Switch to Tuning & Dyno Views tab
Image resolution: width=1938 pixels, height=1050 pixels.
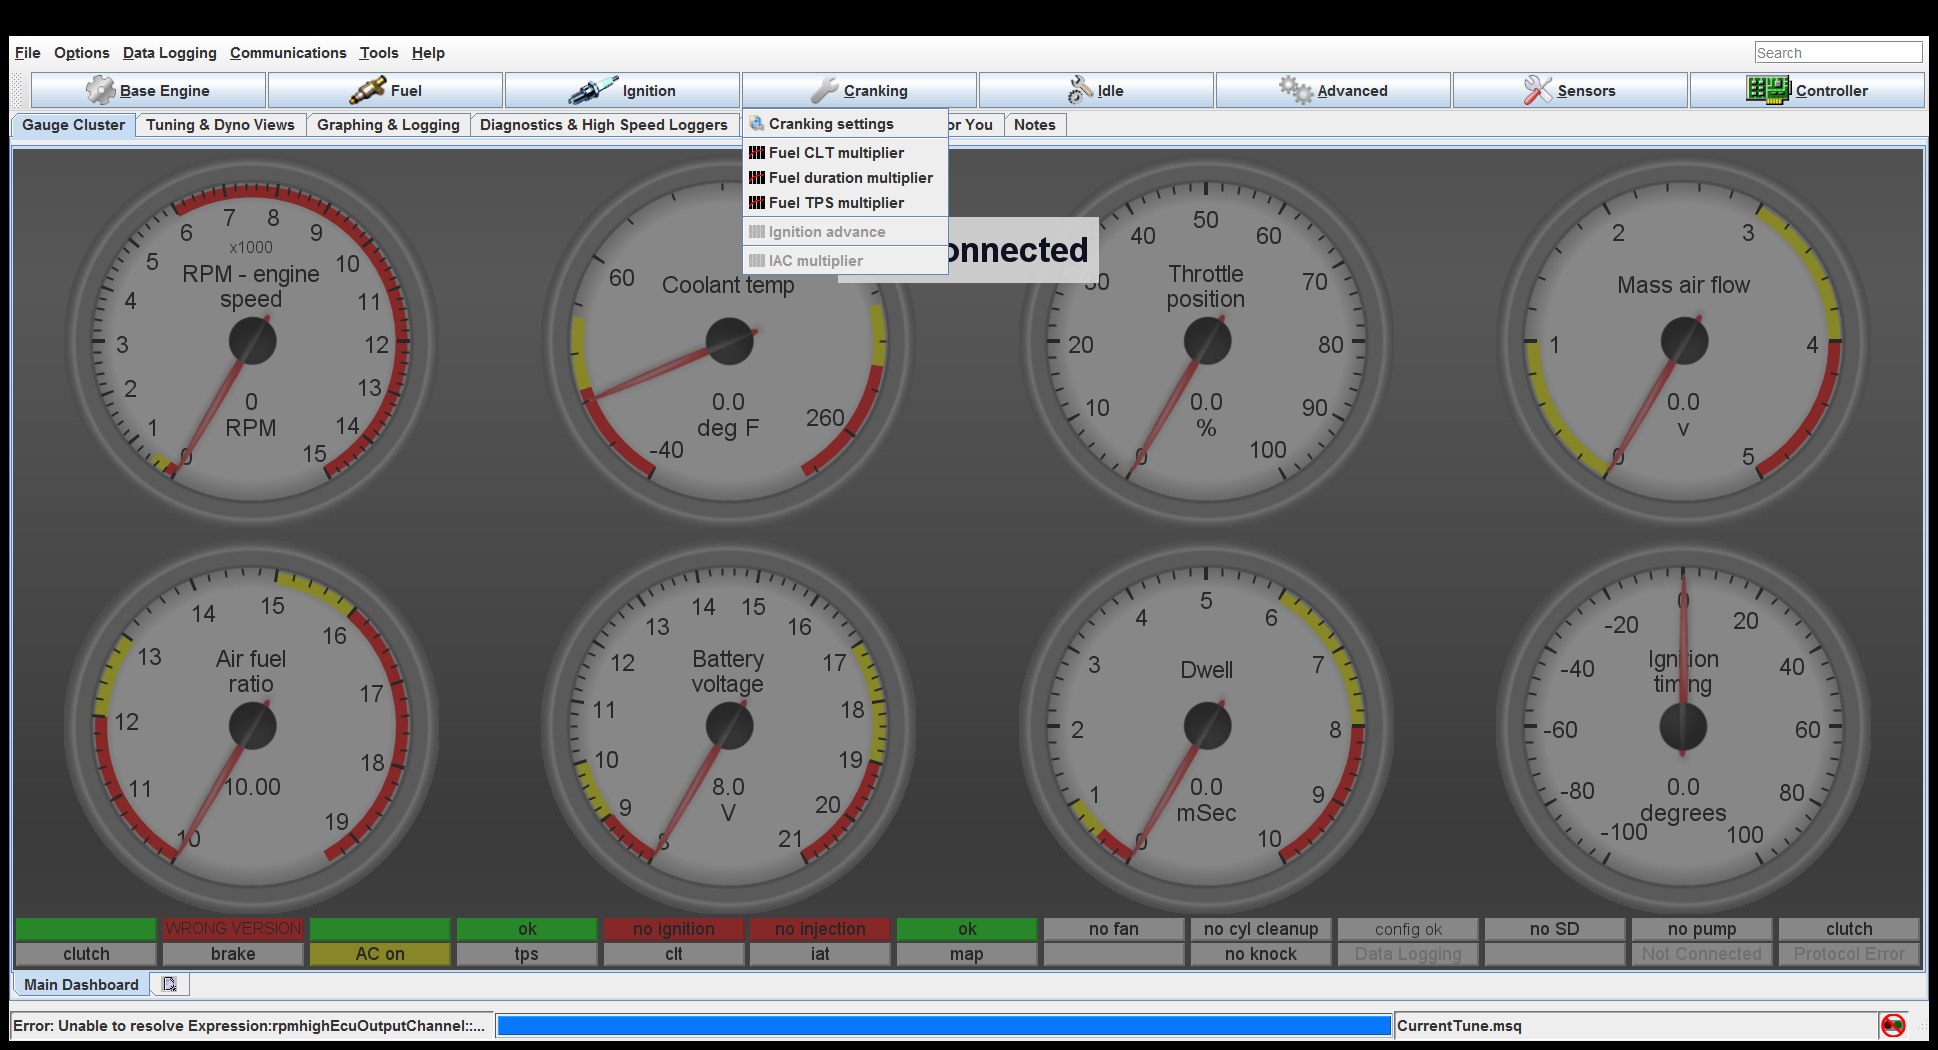click(x=220, y=125)
